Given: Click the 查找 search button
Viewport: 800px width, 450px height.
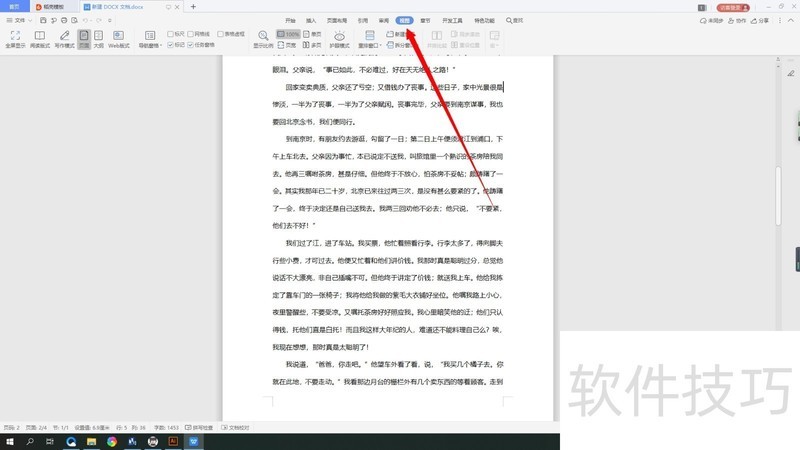Looking at the screenshot, I should [514, 21].
